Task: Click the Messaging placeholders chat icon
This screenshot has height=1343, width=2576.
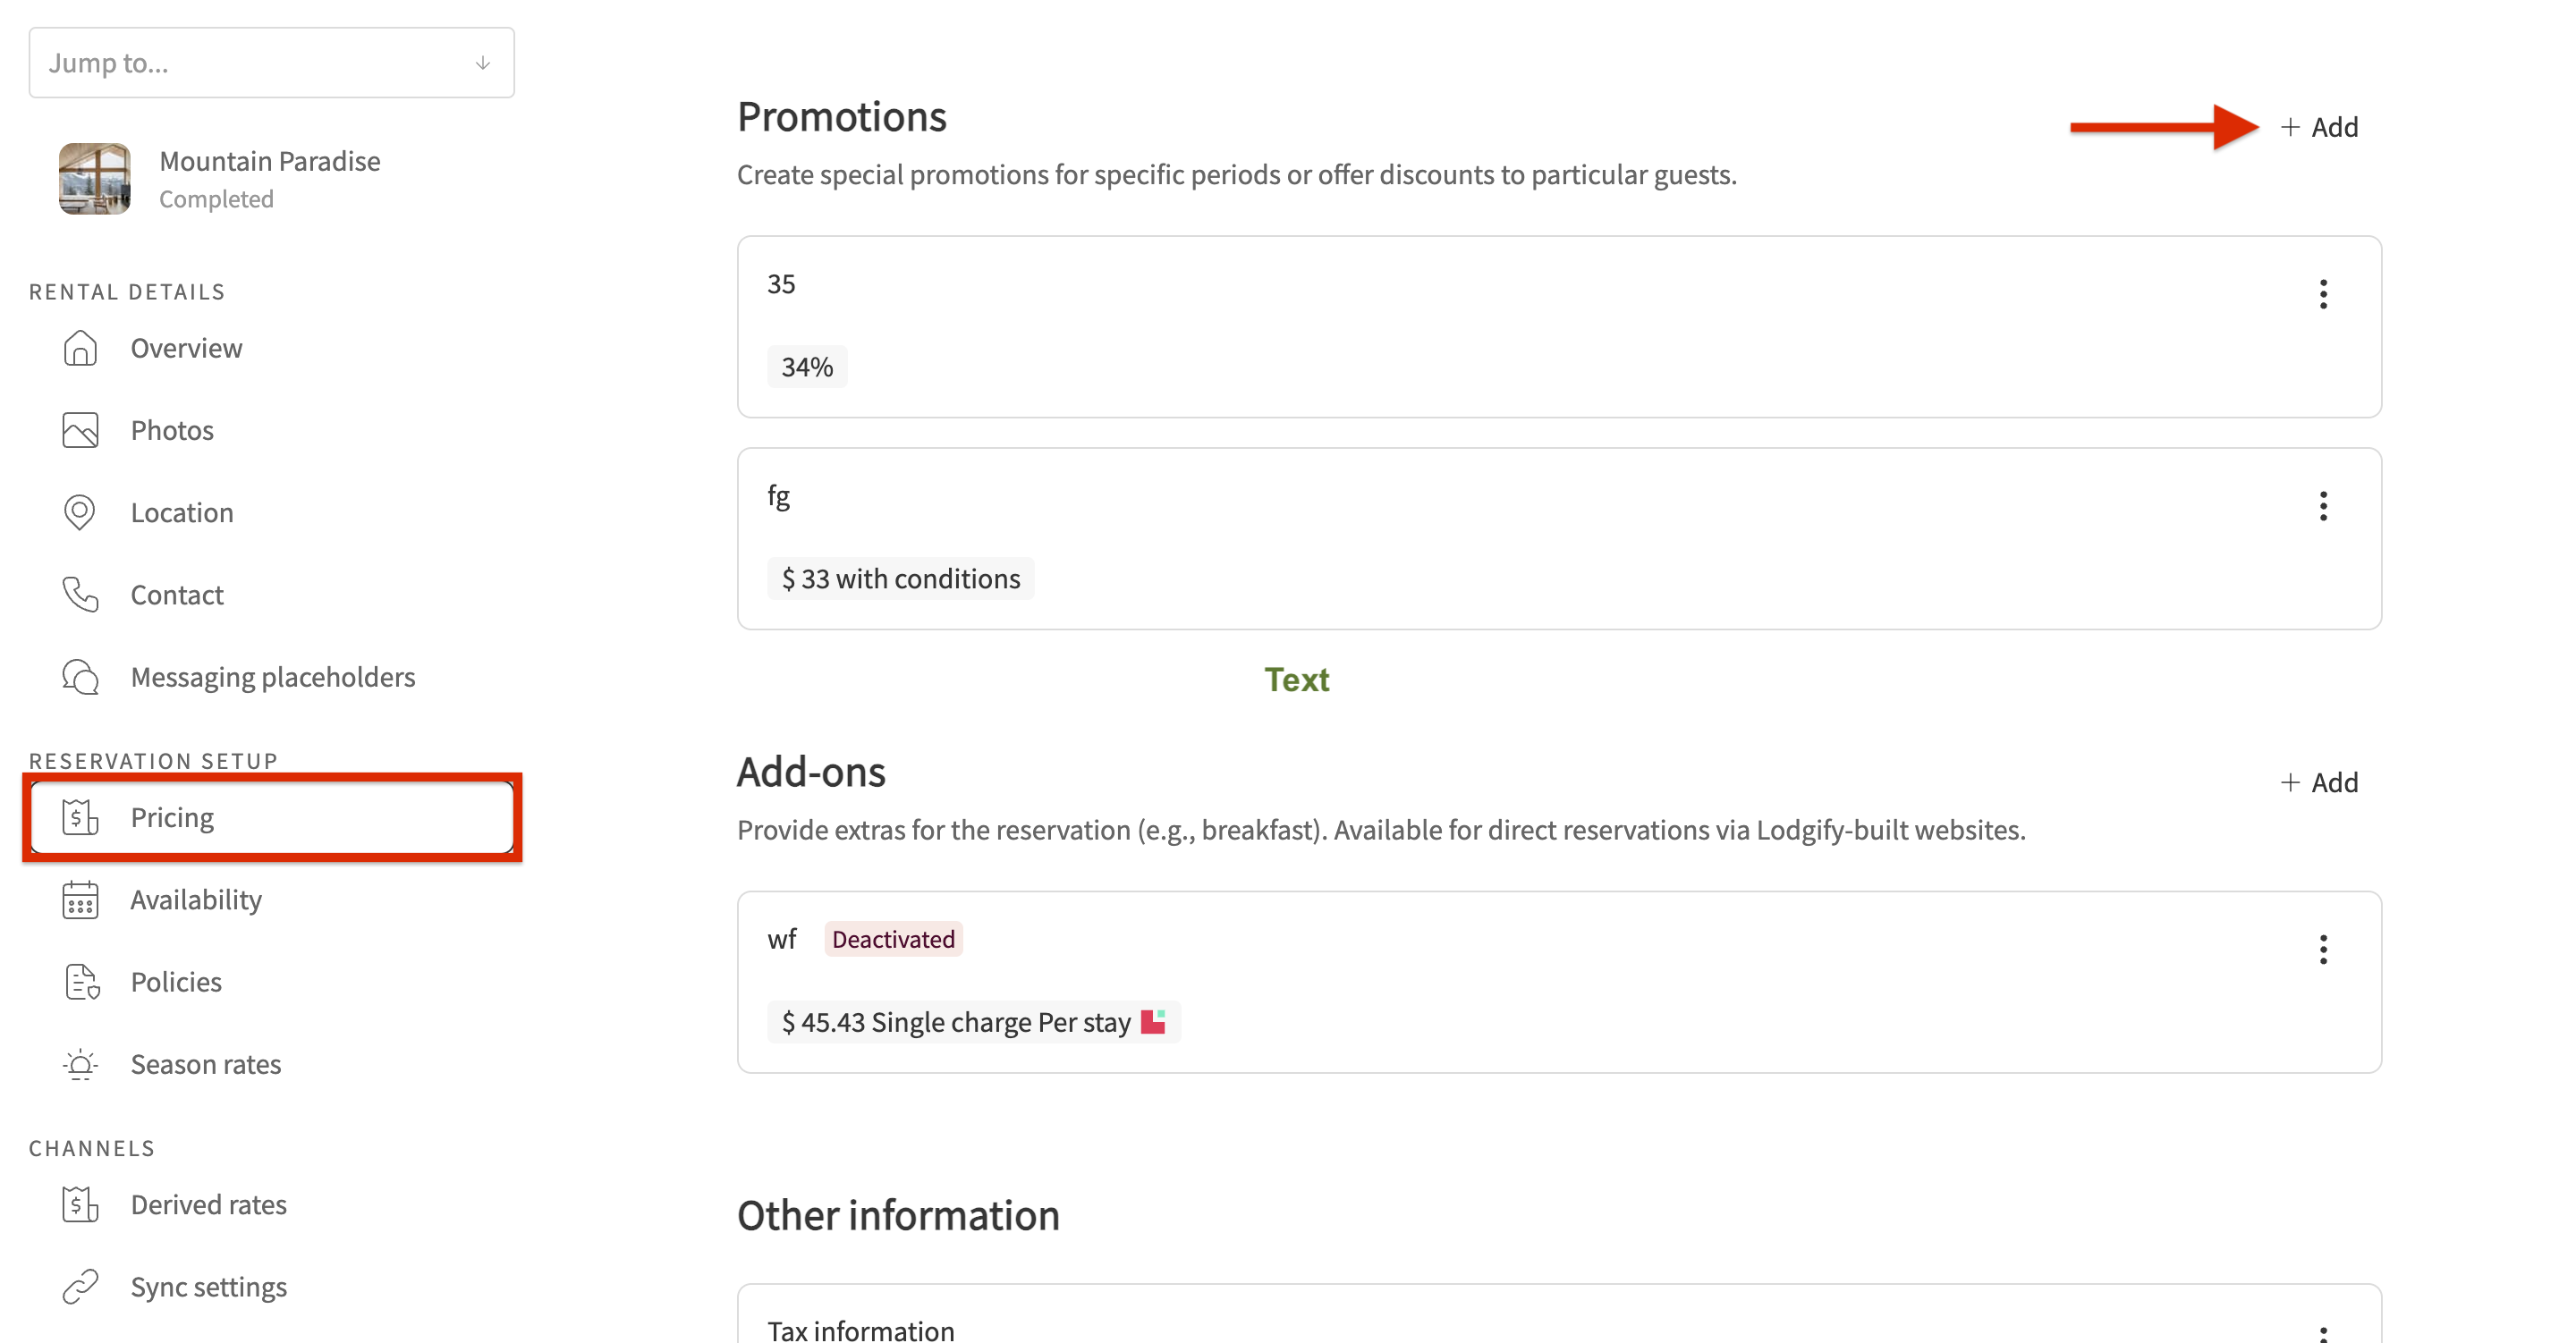Action: pos(80,677)
